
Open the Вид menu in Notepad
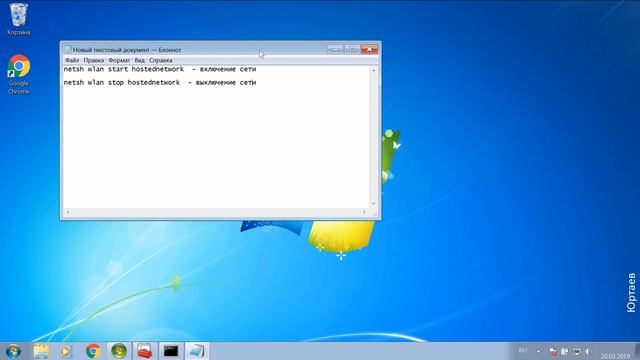(x=139, y=60)
